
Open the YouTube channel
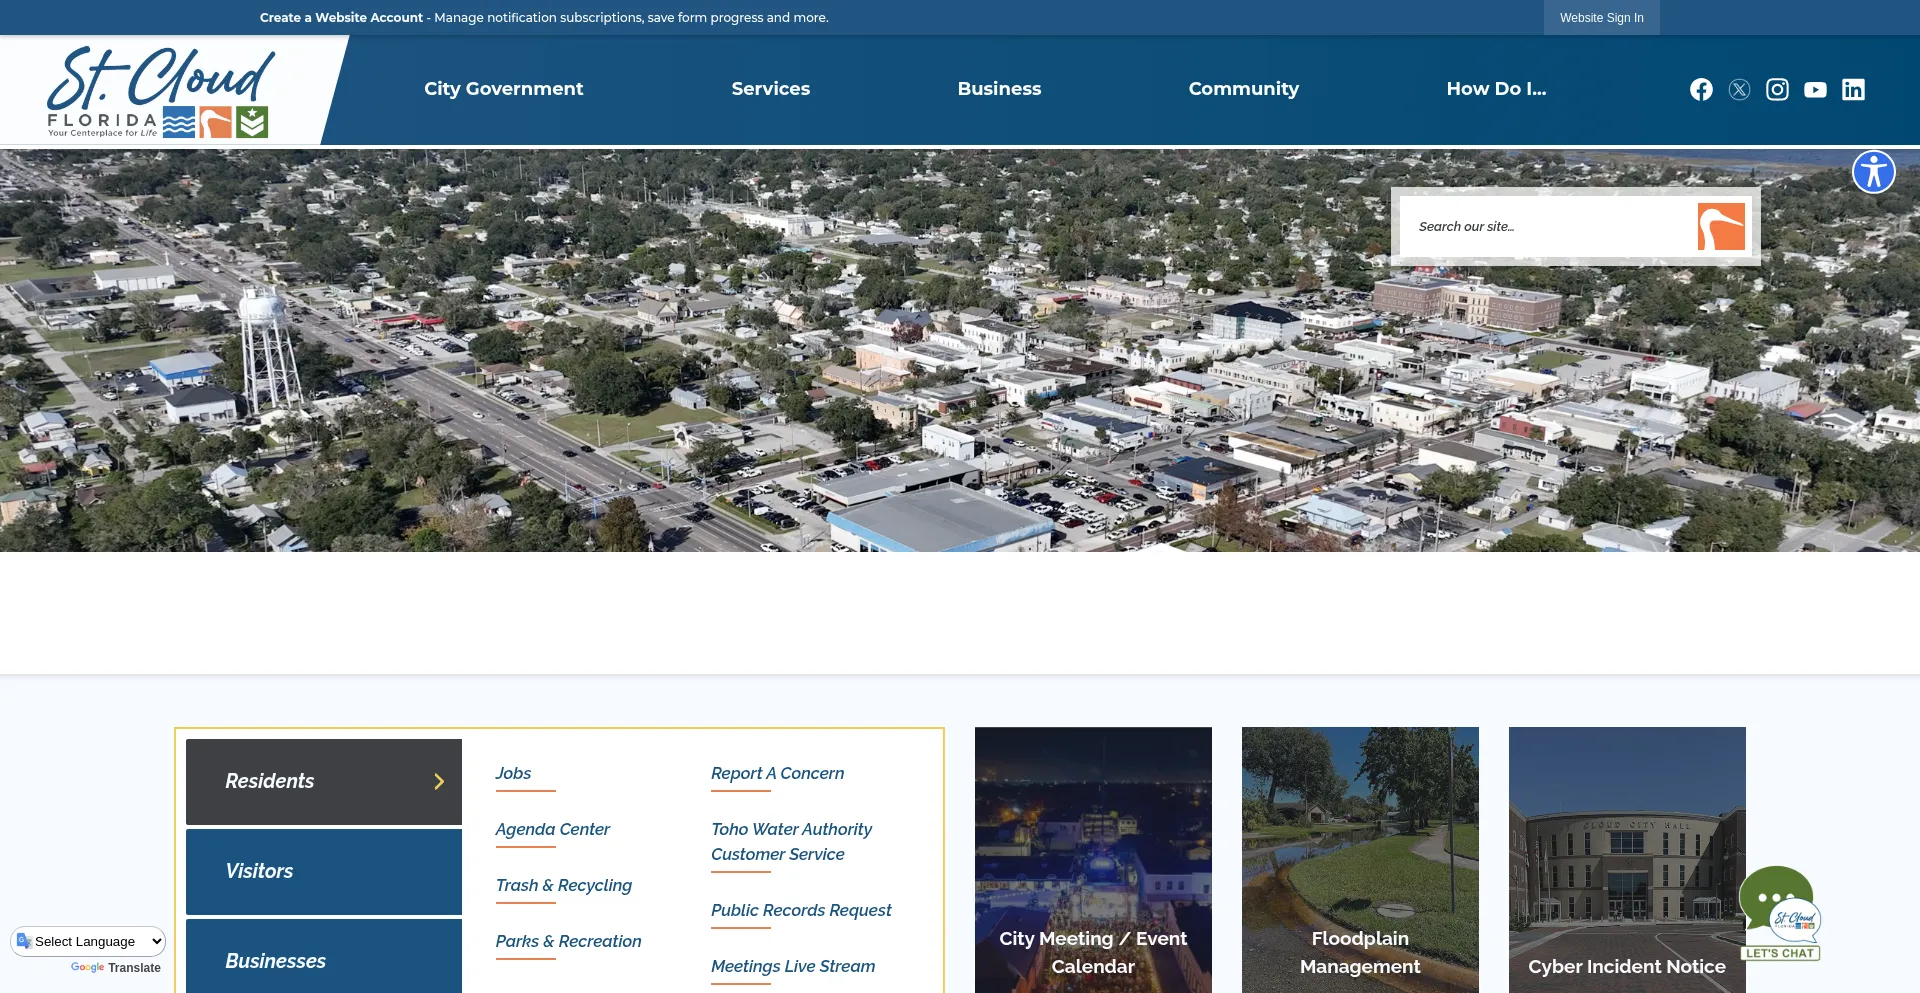click(x=1815, y=89)
